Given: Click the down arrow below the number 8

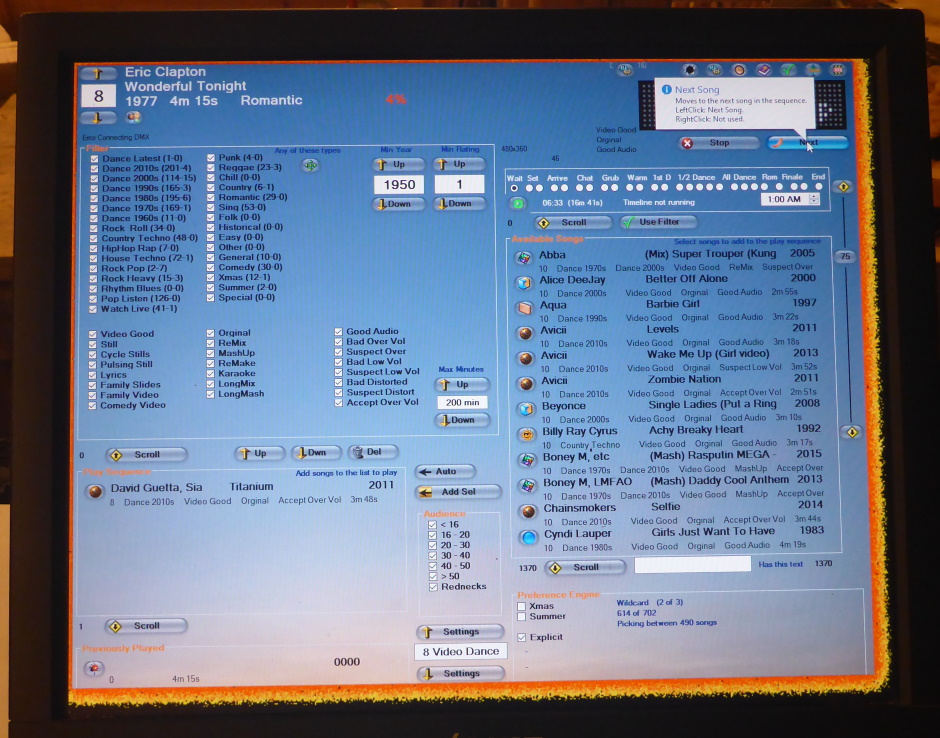Looking at the screenshot, I should 98,117.
